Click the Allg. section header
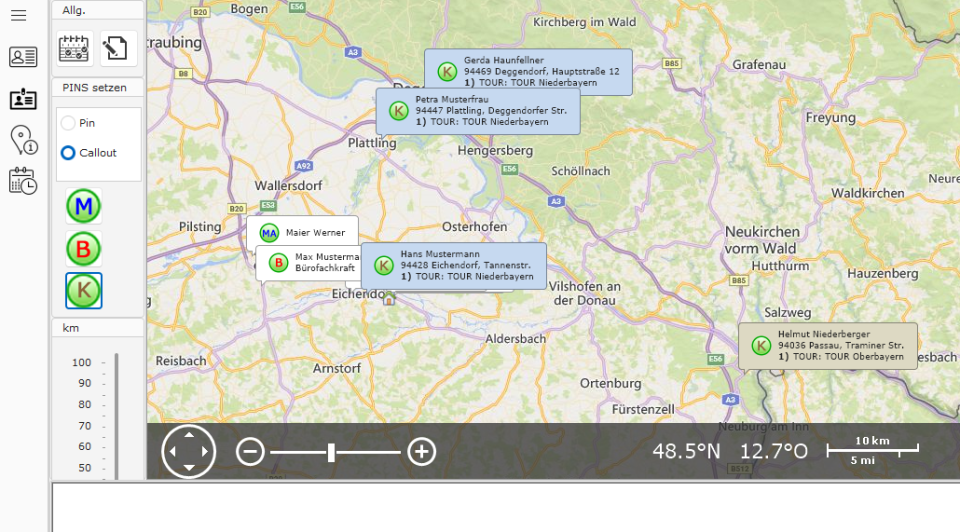Image resolution: width=960 pixels, height=532 pixels. click(x=97, y=9)
